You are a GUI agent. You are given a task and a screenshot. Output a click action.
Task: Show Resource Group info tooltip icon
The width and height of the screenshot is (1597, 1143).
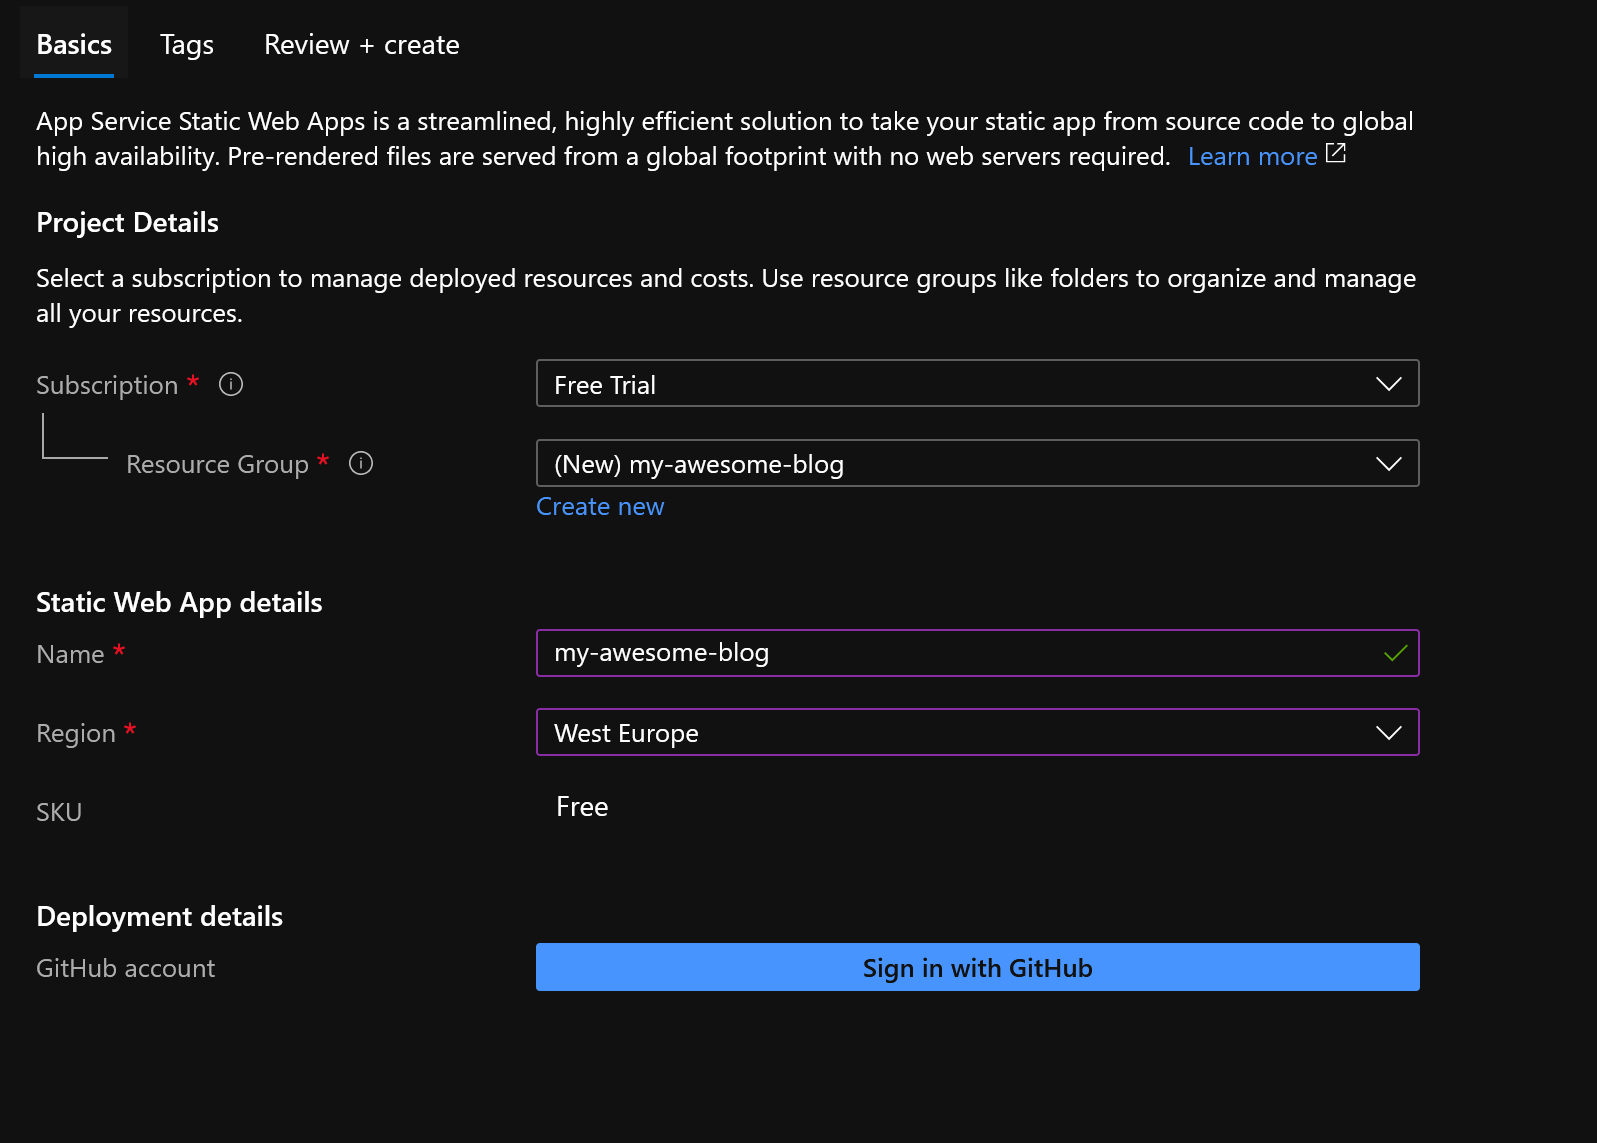361,463
